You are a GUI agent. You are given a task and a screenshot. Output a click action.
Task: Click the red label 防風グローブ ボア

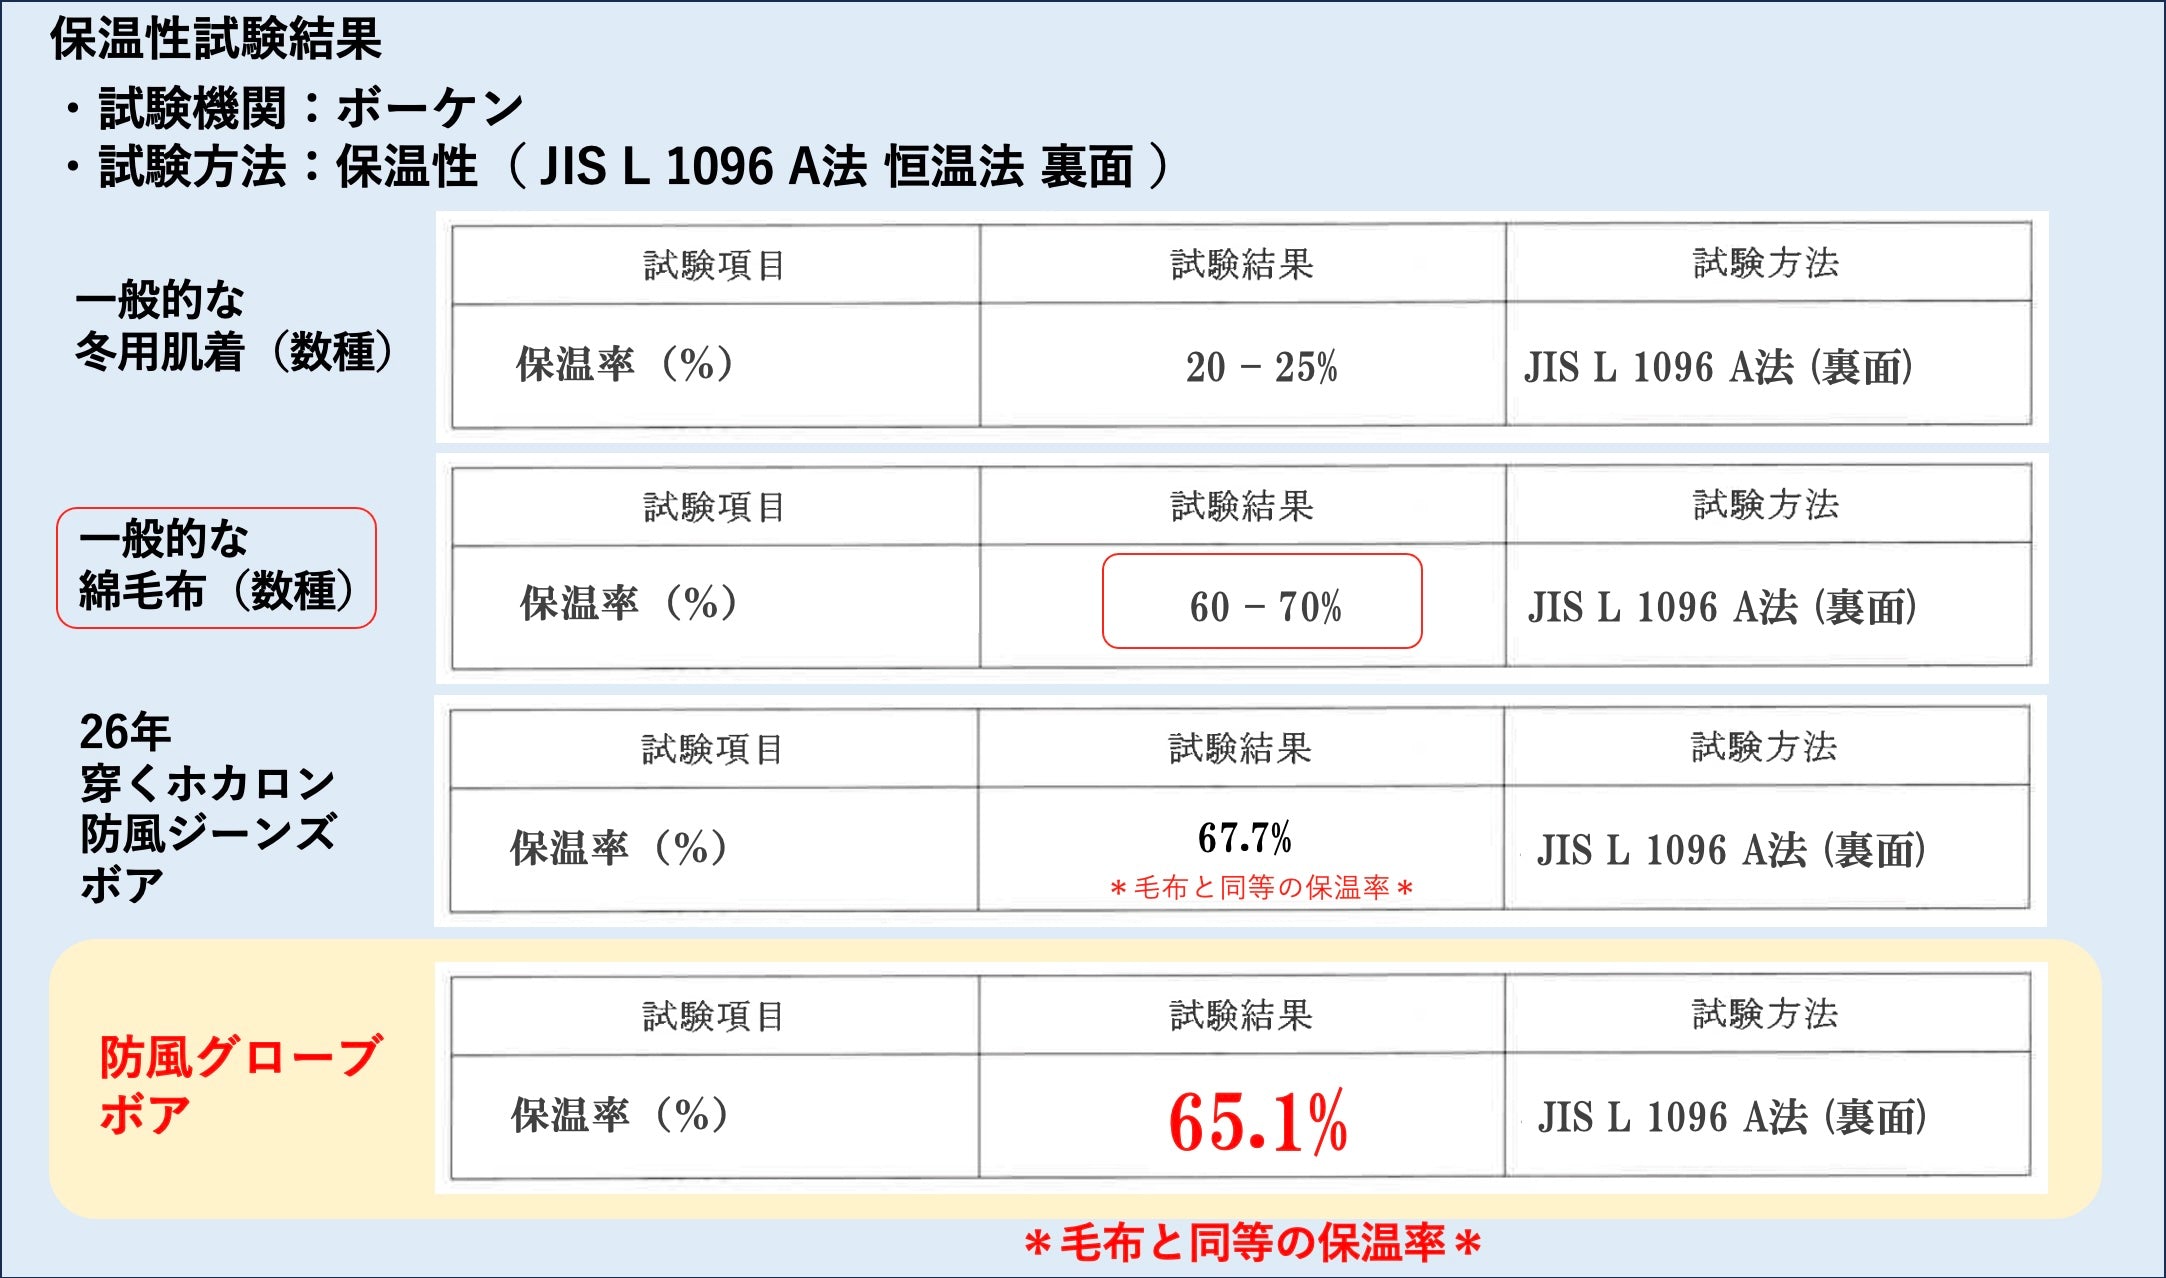(241, 1085)
